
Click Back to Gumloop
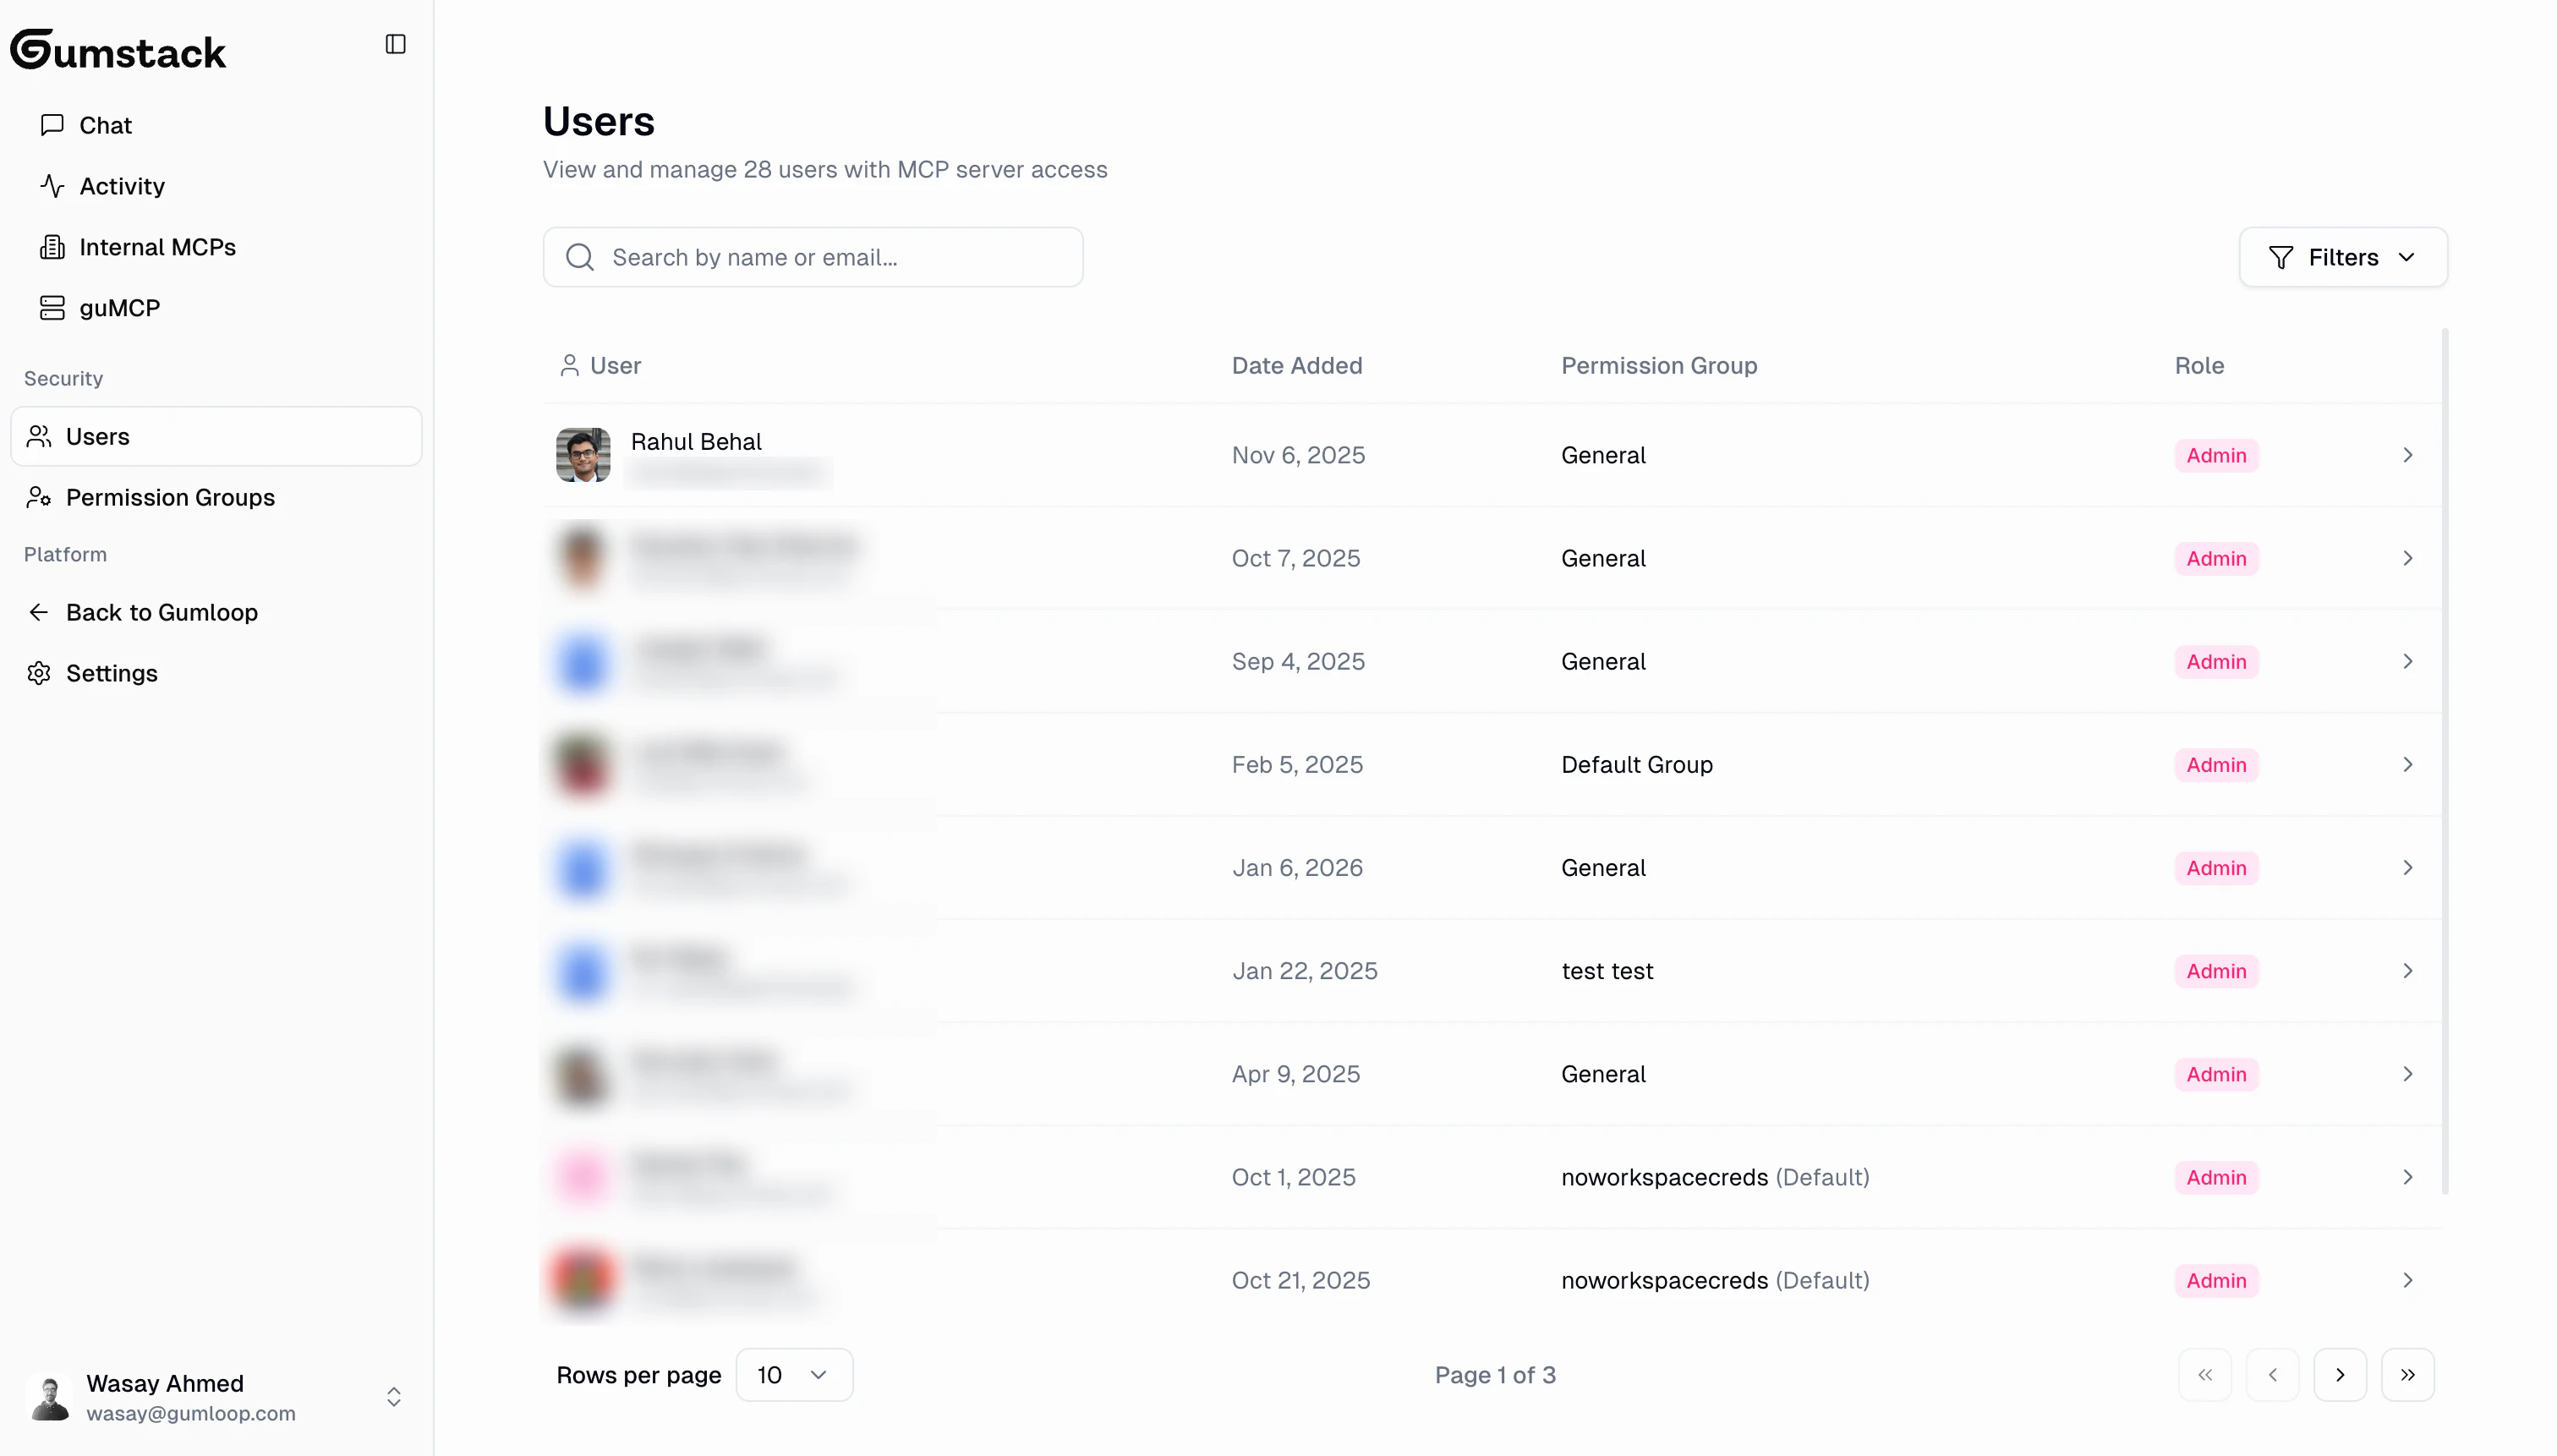(x=162, y=611)
